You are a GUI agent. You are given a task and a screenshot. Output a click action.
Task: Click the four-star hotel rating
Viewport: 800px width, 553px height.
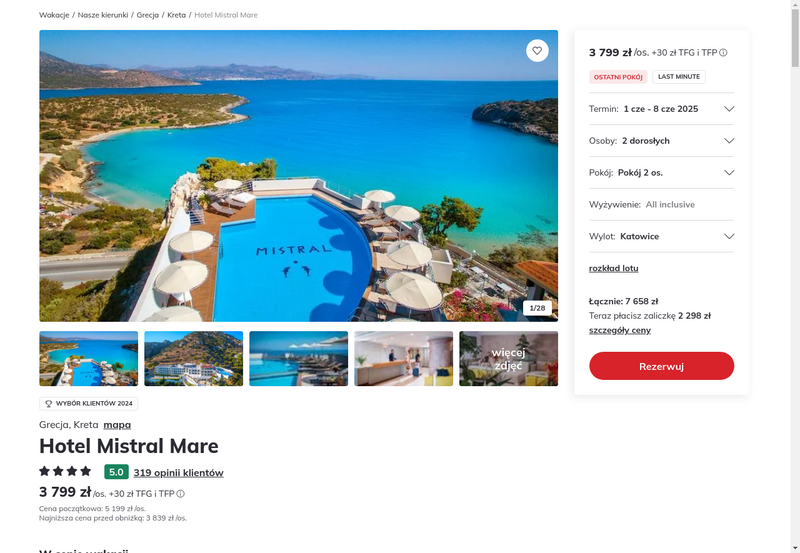(65, 471)
